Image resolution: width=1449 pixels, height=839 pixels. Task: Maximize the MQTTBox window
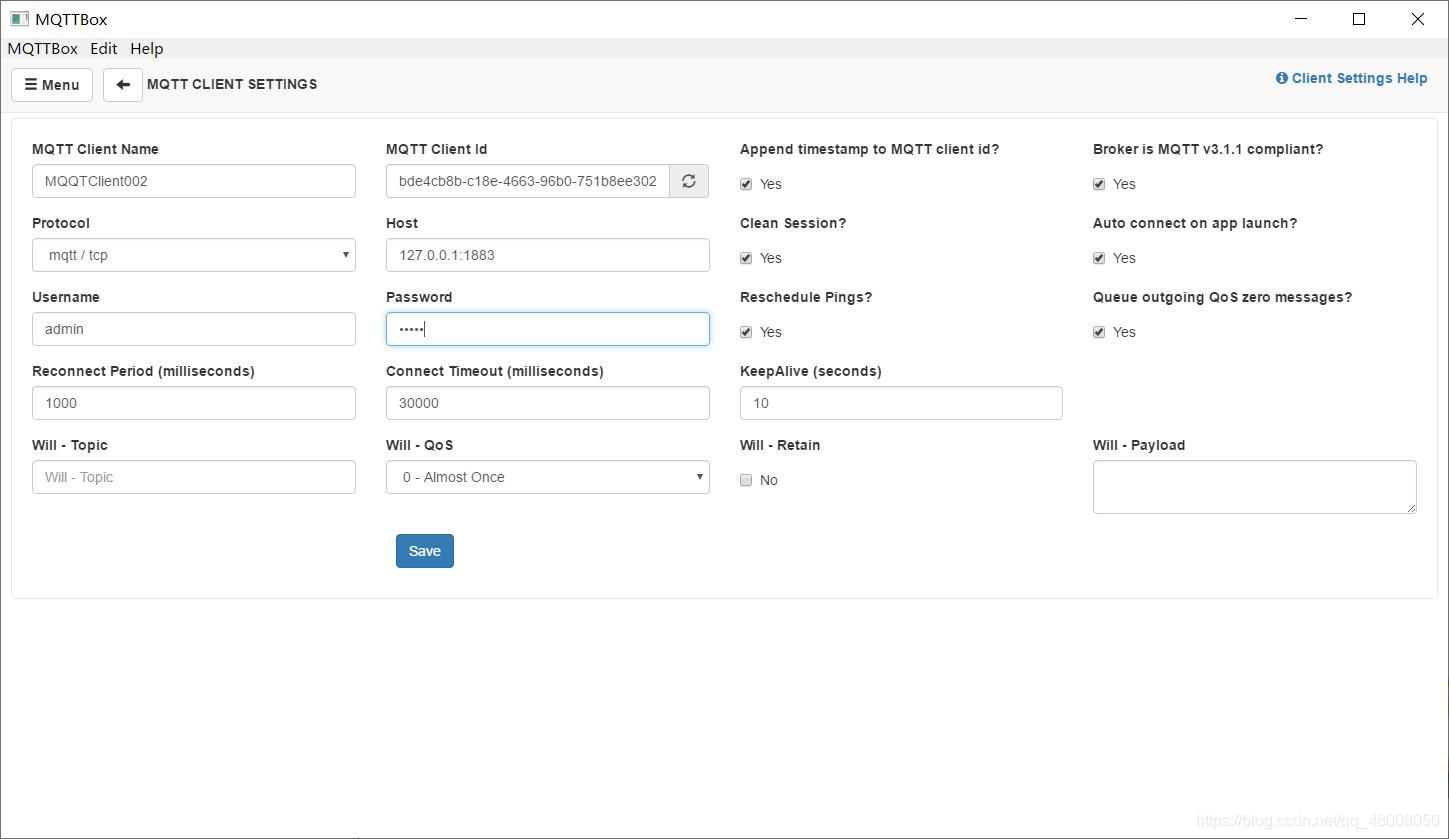(1359, 19)
